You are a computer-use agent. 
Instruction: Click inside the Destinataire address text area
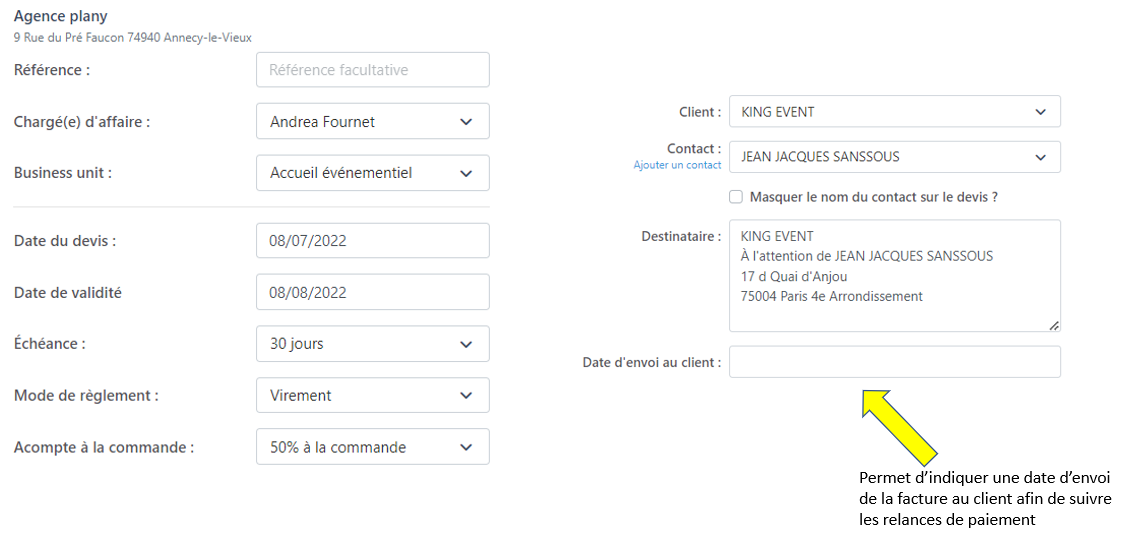(894, 275)
